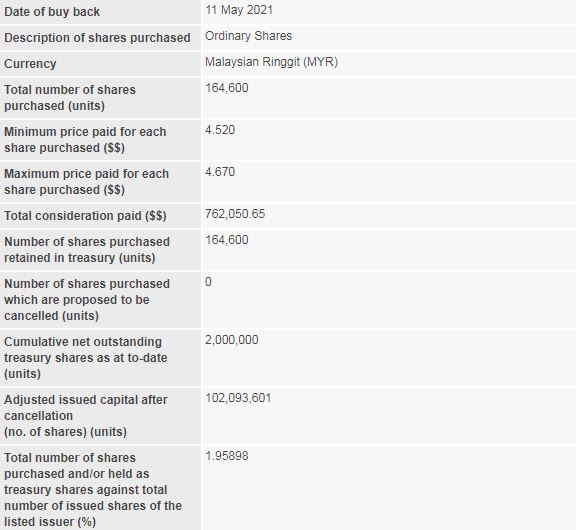Click shares retained in treasury label
The height and width of the screenshot is (530, 576).
[x=87, y=250]
